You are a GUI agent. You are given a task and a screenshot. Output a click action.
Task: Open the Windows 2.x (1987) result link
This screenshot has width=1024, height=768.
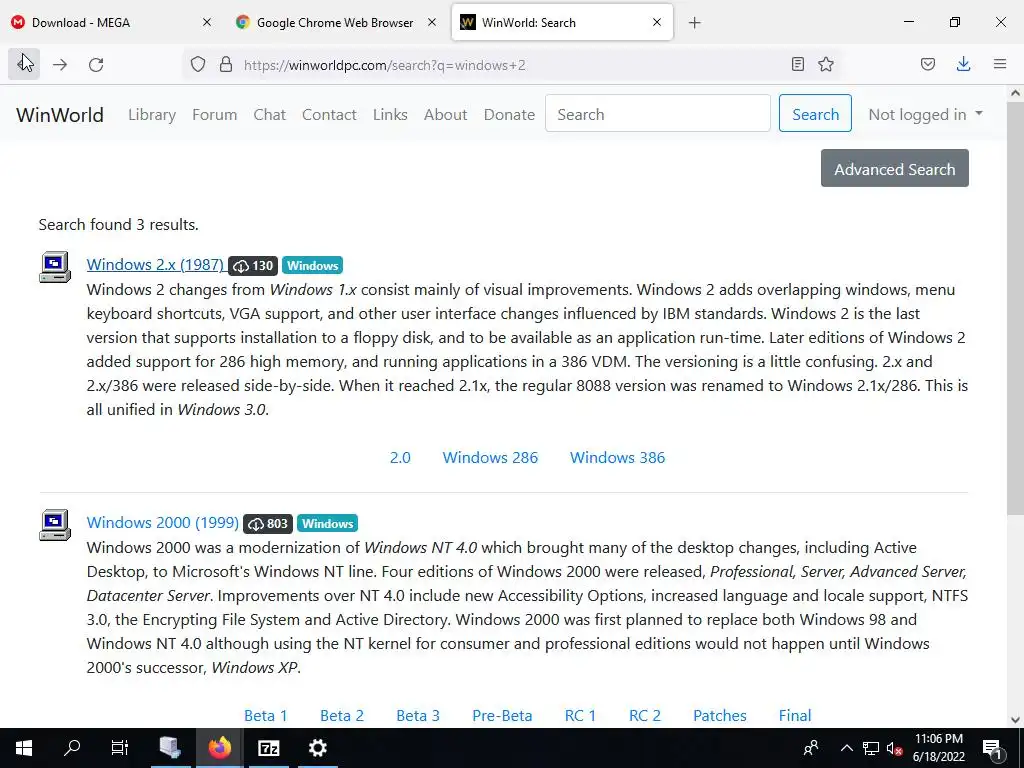(155, 264)
